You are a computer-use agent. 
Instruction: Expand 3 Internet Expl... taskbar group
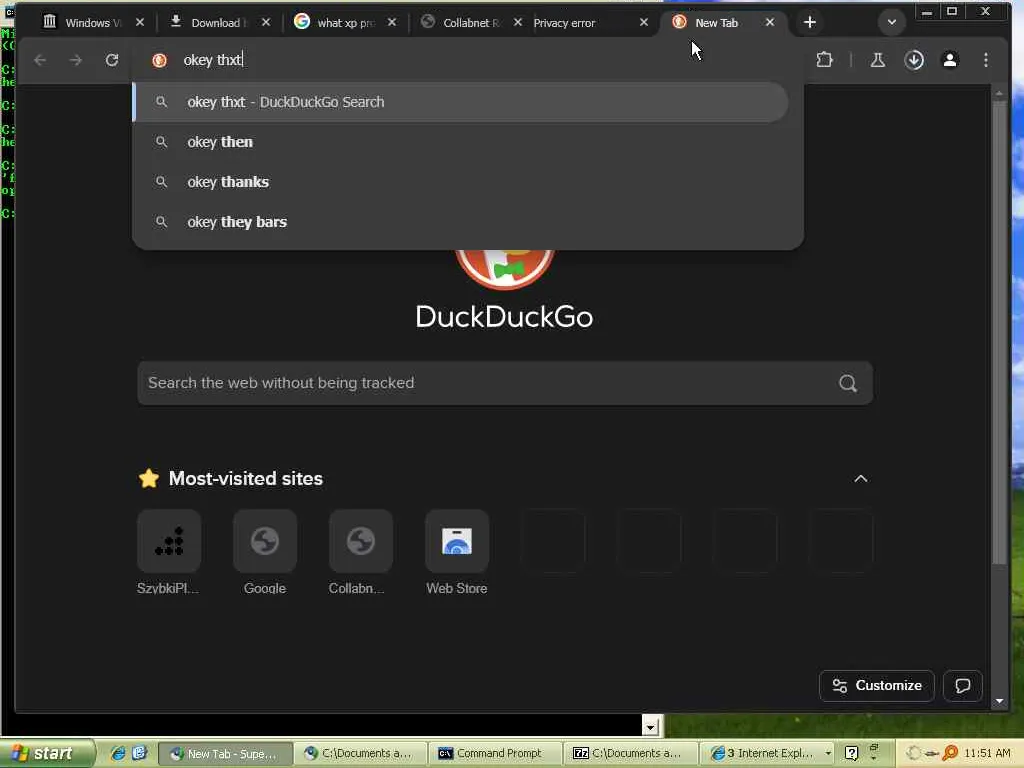coord(768,754)
